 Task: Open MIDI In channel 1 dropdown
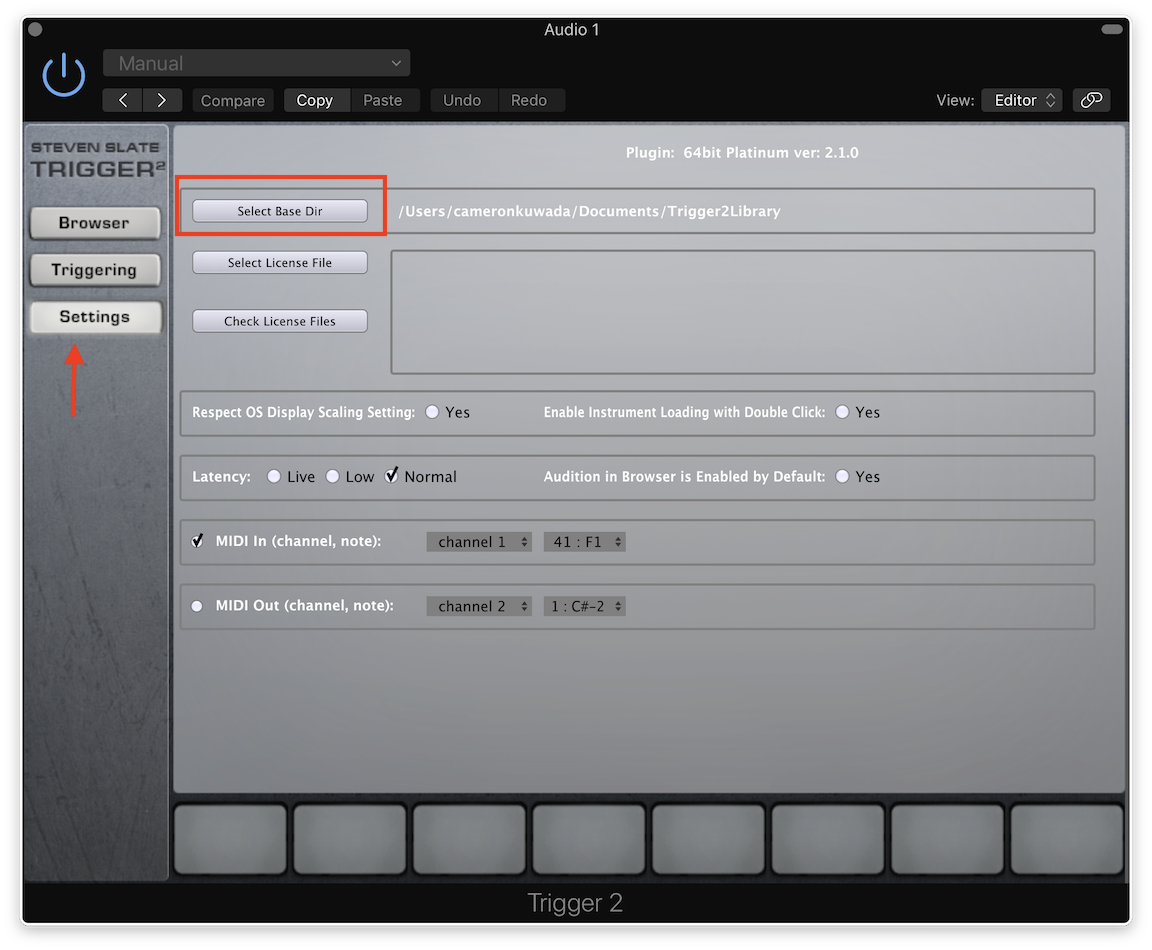coord(479,542)
